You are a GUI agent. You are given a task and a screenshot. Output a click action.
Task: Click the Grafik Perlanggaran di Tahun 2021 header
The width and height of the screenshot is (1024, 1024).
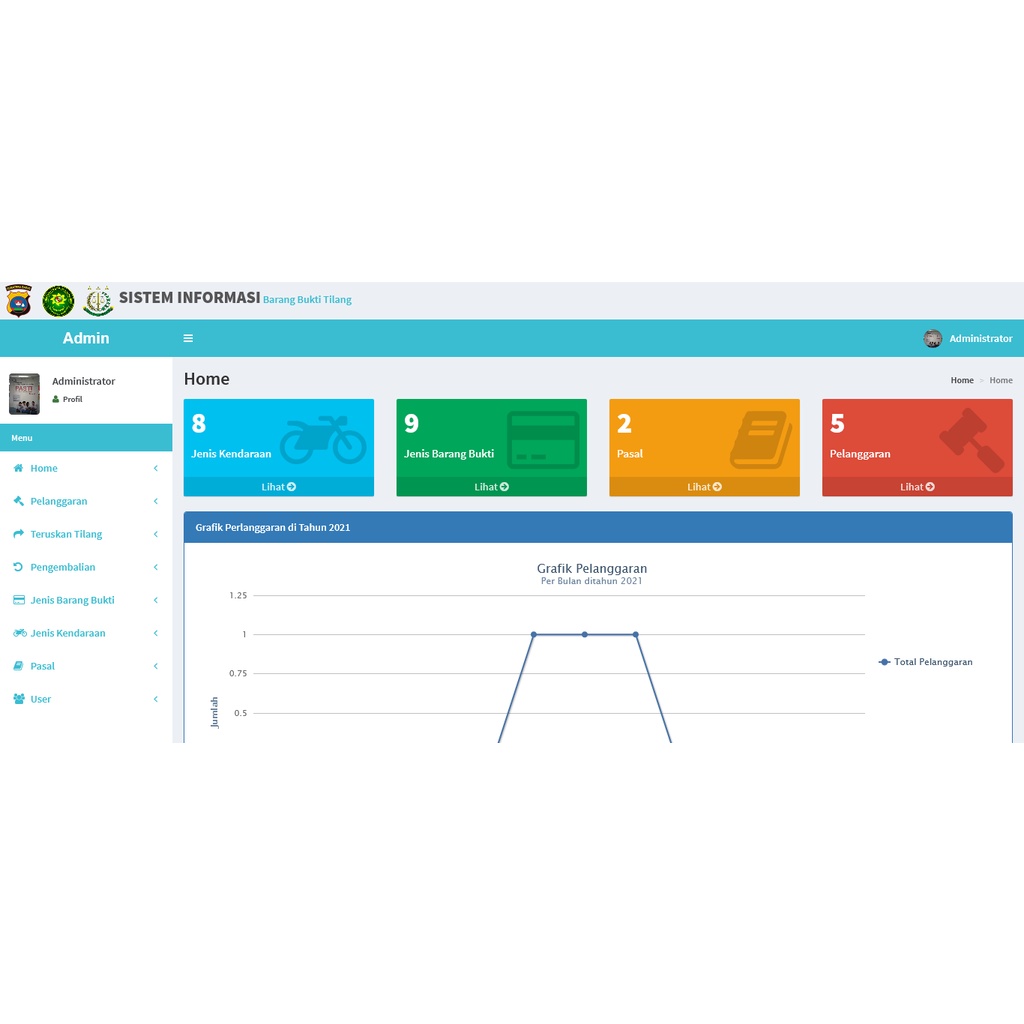point(273,527)
